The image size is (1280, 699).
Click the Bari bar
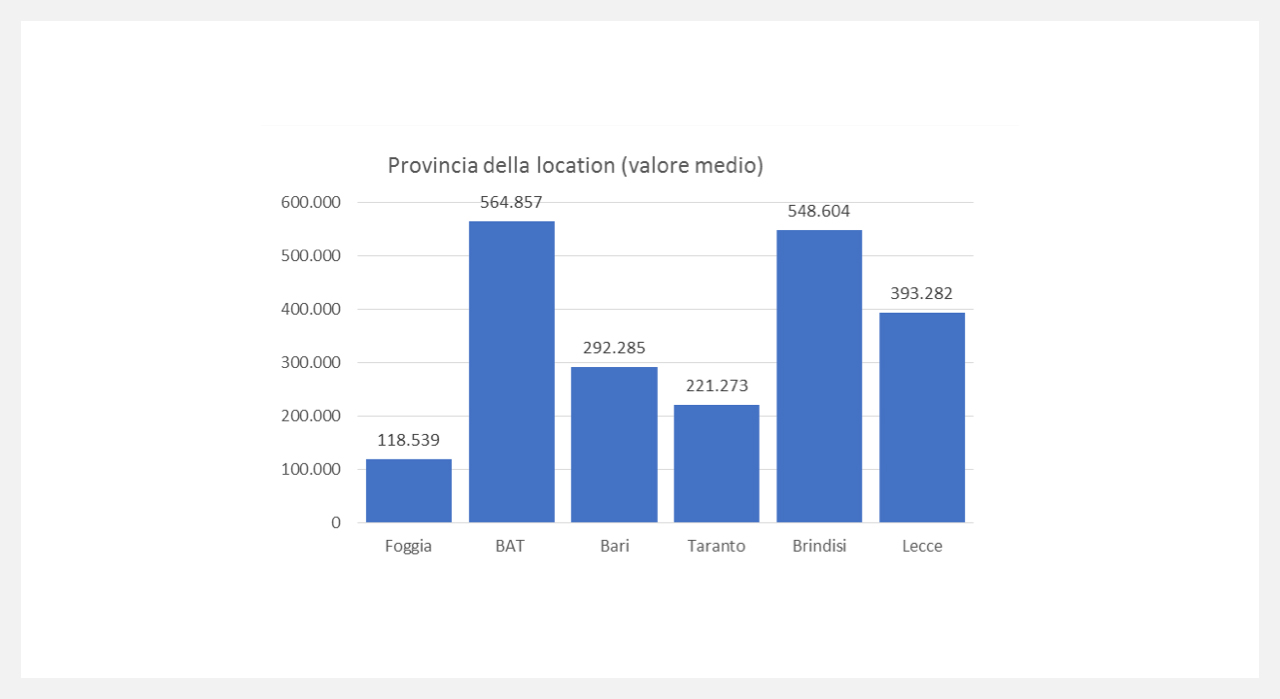pos(614,445)
